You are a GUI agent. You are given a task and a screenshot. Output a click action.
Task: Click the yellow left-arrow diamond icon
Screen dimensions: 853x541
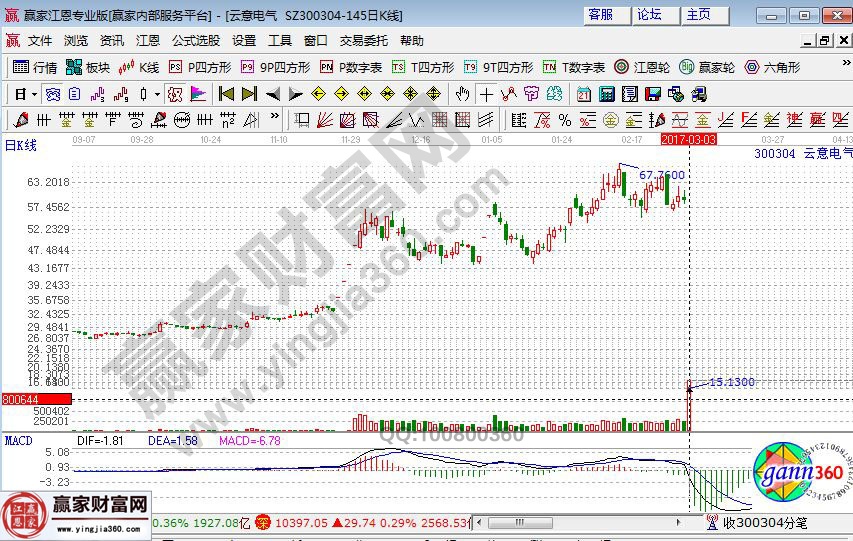click(318, 95)
